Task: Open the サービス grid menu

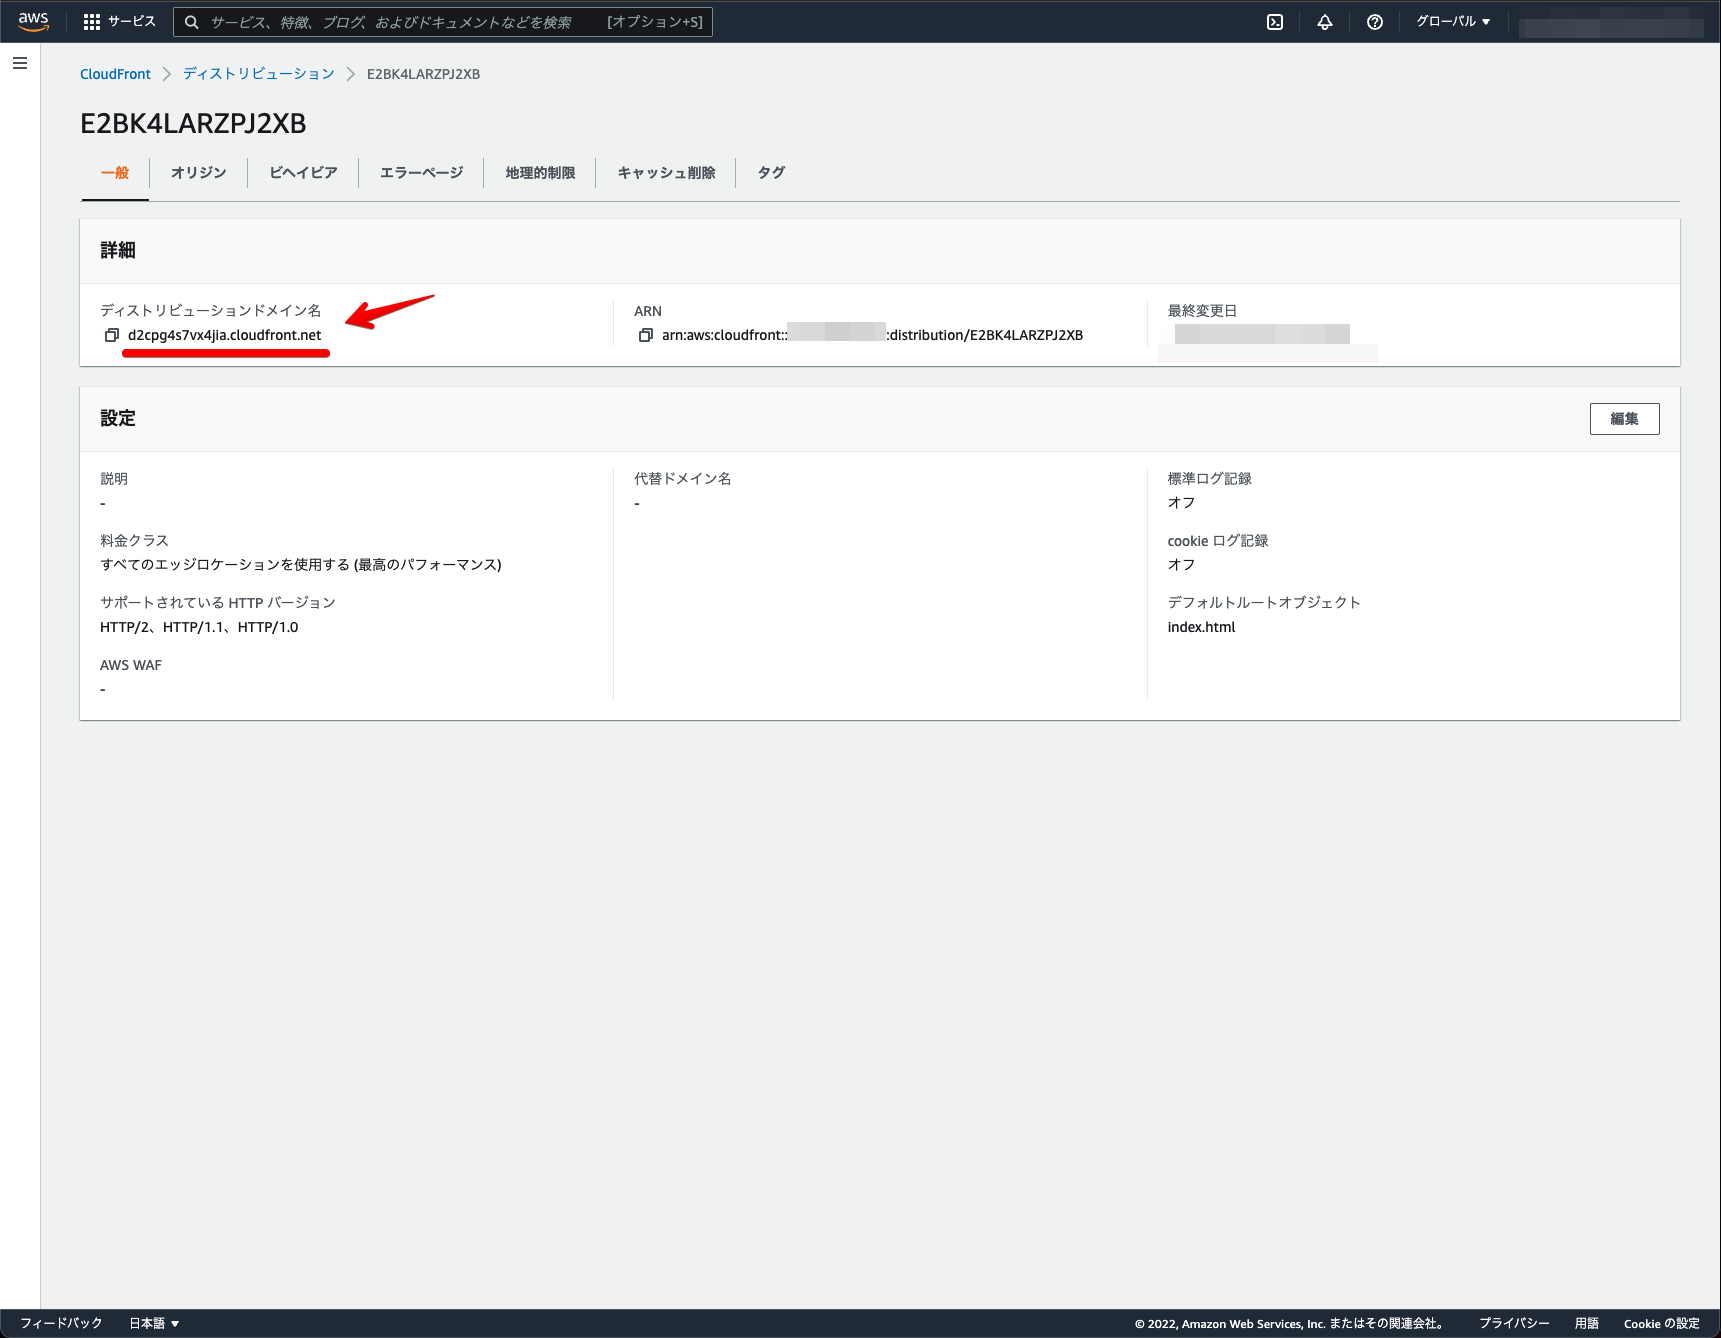Action: (x=119, y=21)
